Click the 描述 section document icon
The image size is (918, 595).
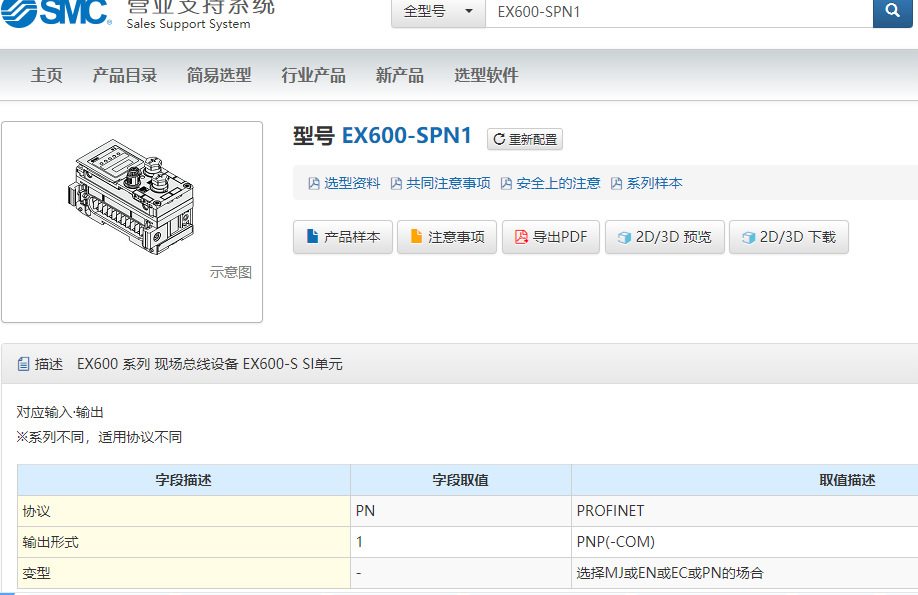(23, 364)
